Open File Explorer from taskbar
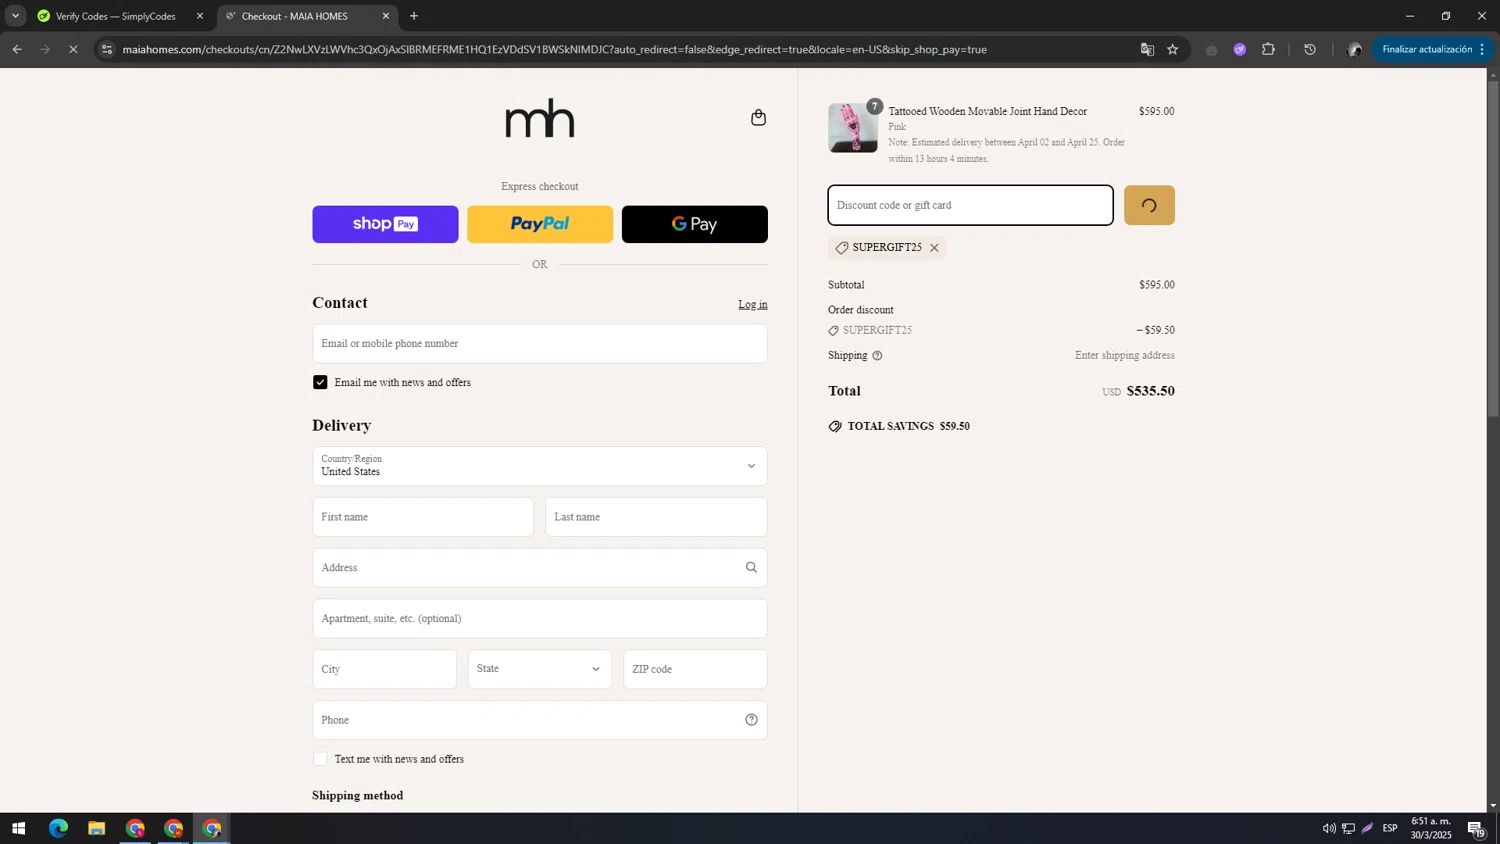This screenshot has height=844, width=1500. [x=96, y=829]
